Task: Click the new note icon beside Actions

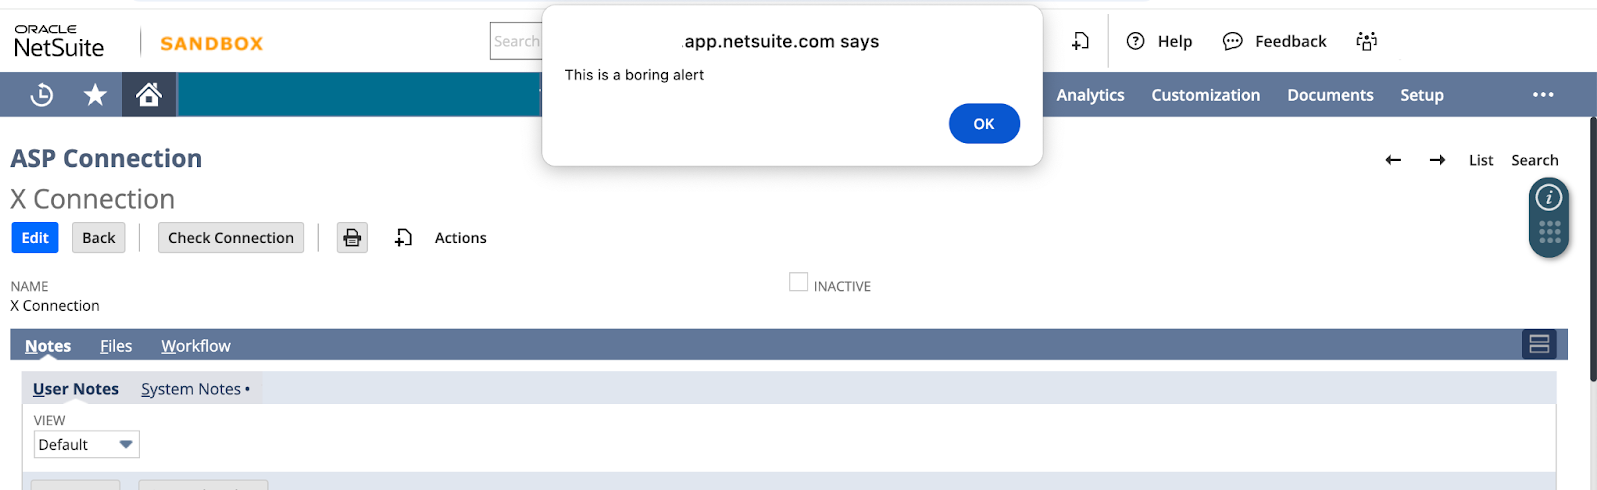Action: click(x=403, y=238)
